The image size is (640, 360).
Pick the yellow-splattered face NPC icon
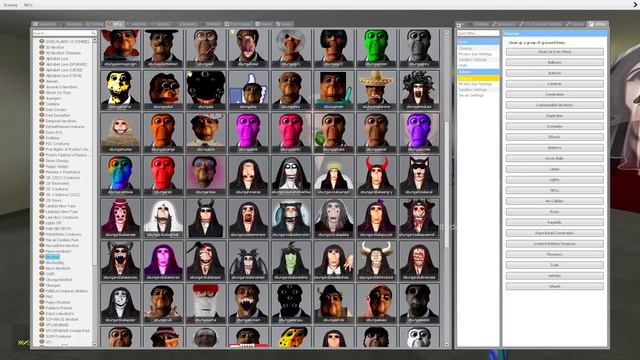120,90
